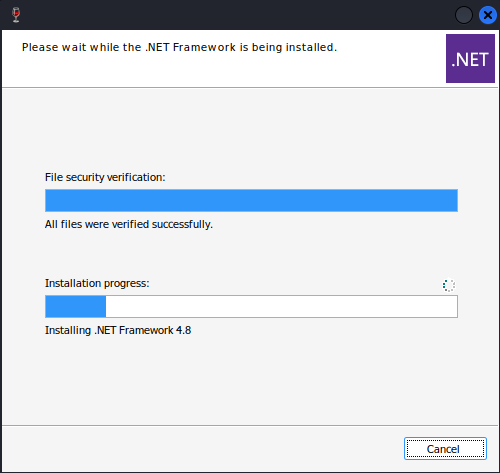Click the 'Installation progress:' label
This screenshot has height=473, width=500.
(x=97, y=283)
